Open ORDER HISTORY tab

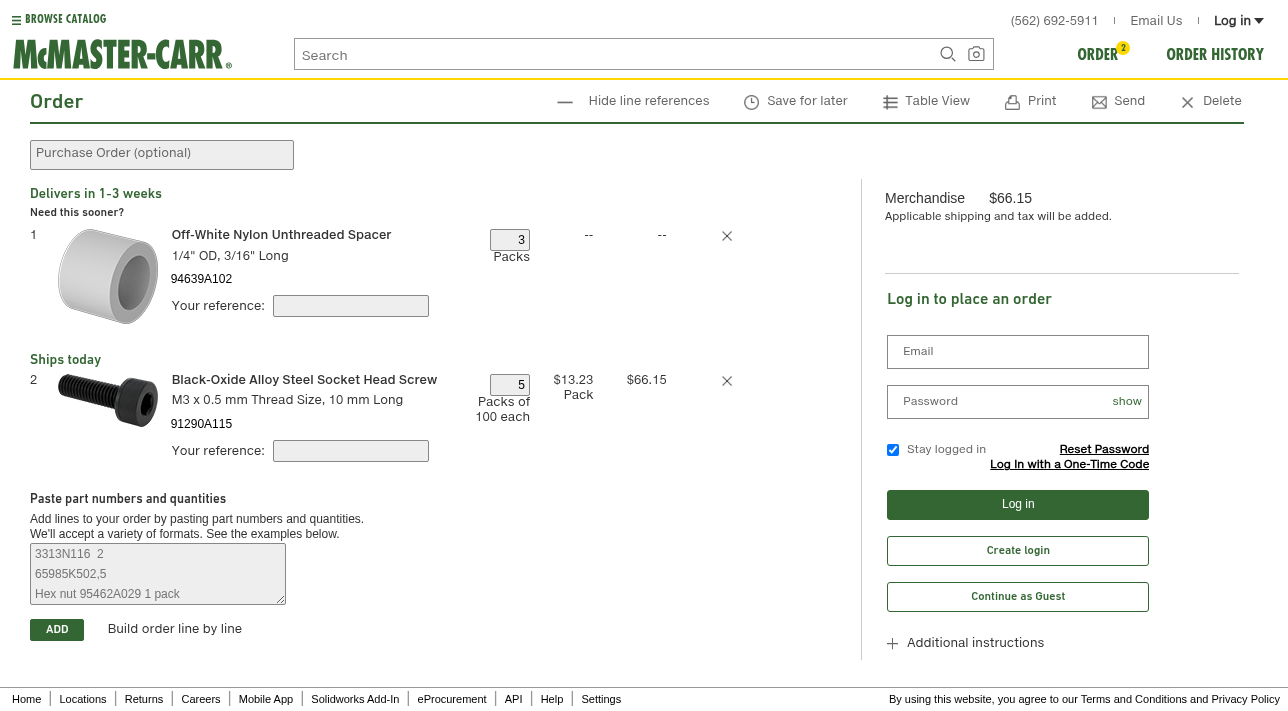pyautogui.click(x=1215, y=55)
